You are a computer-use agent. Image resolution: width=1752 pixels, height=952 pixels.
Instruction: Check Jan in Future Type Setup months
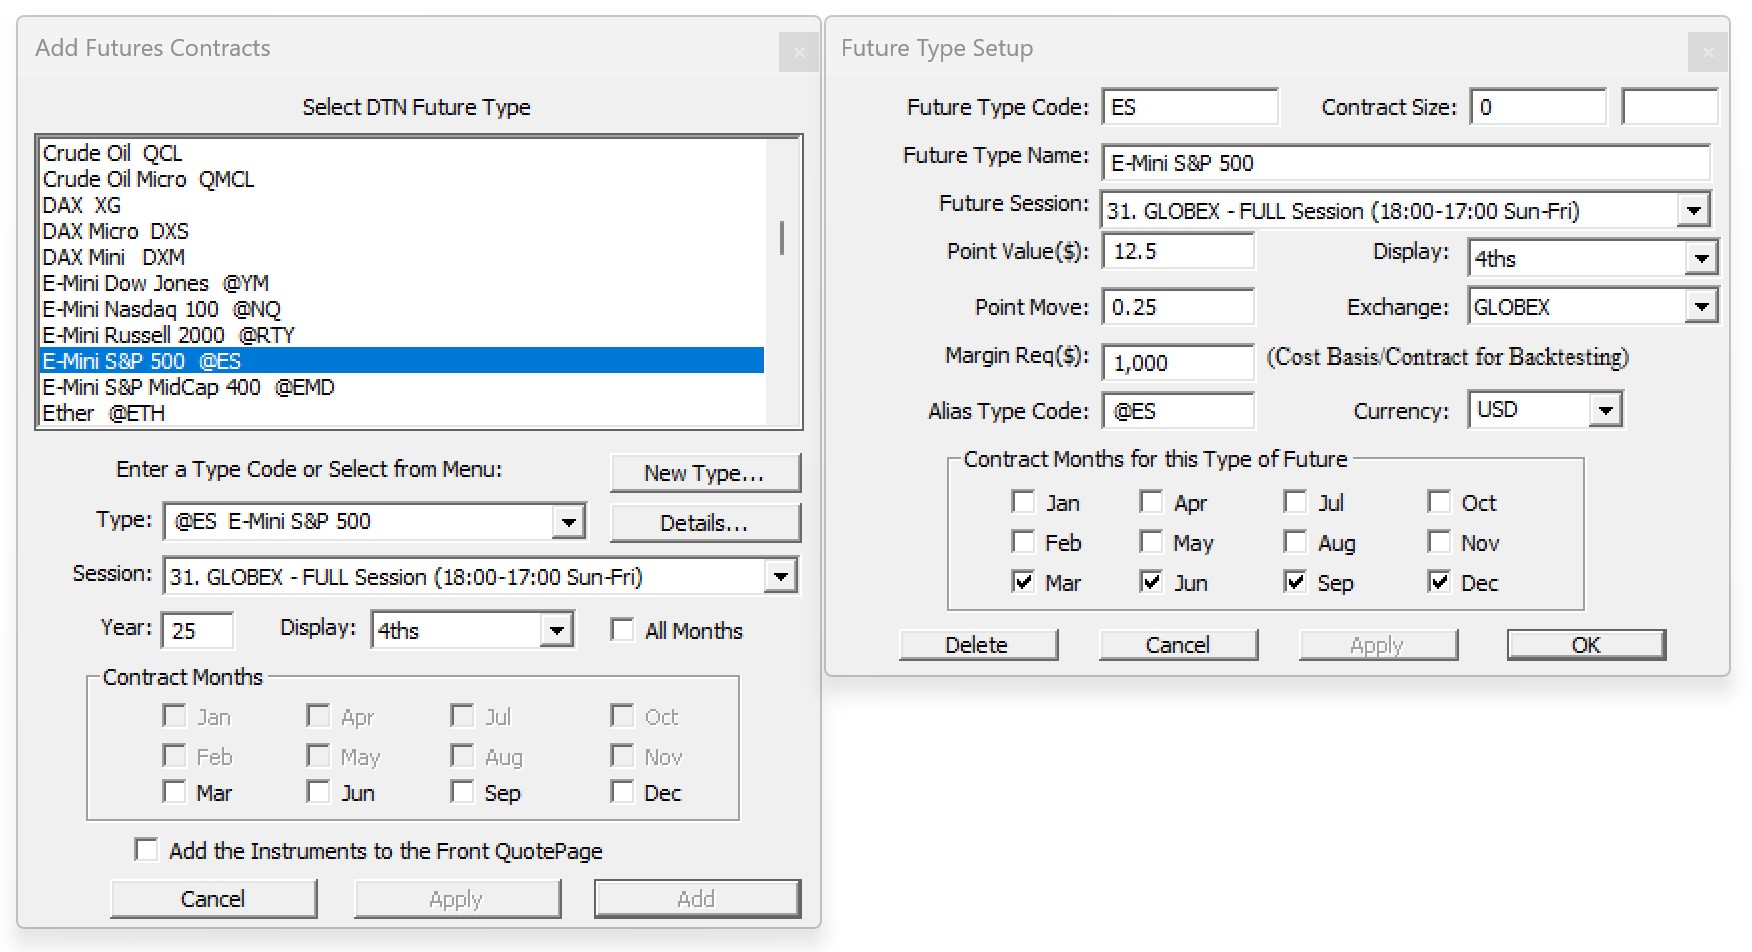(x=1023, y=502)
